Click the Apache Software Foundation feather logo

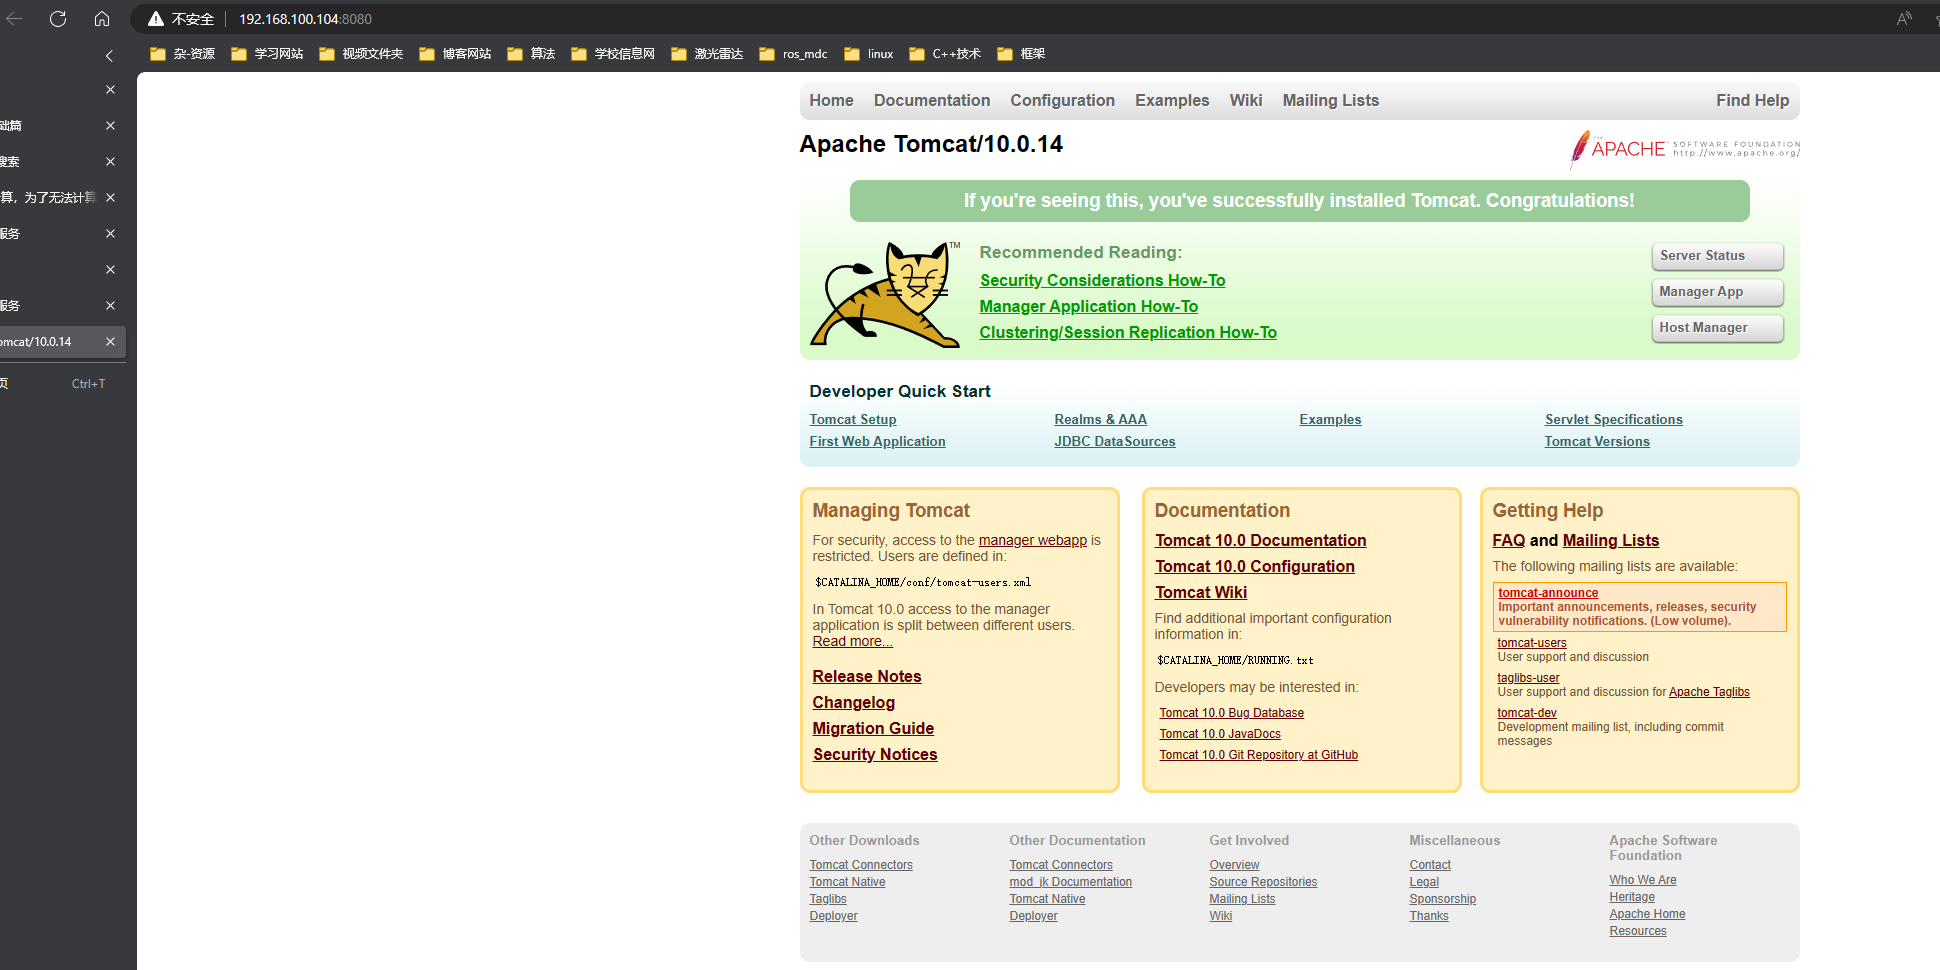(x=1684, y=149)
